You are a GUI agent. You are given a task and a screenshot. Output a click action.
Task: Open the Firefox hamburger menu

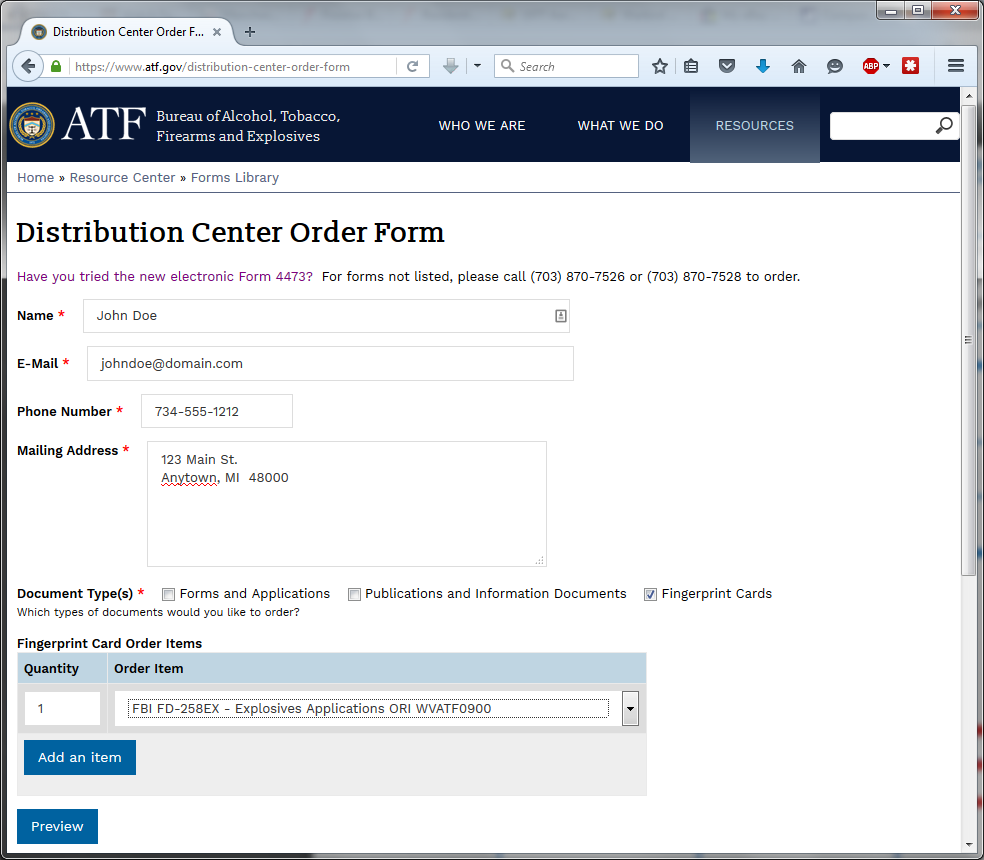coord(955,67)
